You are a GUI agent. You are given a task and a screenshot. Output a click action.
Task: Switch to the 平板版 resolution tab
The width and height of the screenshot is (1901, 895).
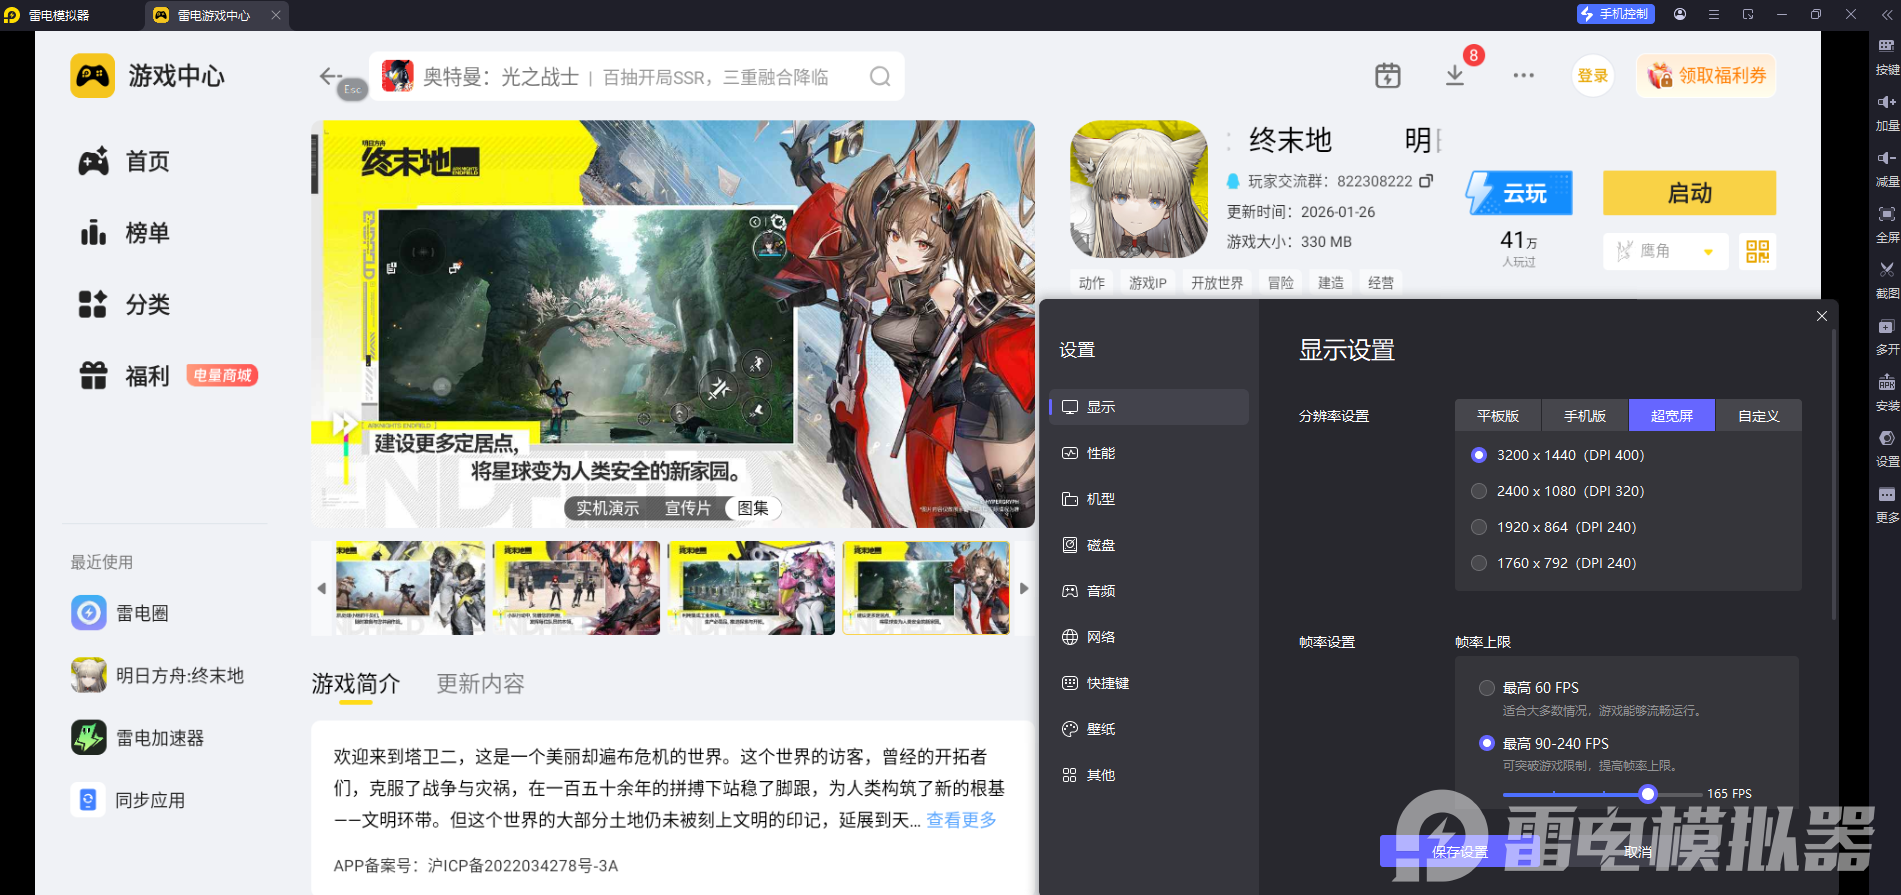click(1498, 416)
